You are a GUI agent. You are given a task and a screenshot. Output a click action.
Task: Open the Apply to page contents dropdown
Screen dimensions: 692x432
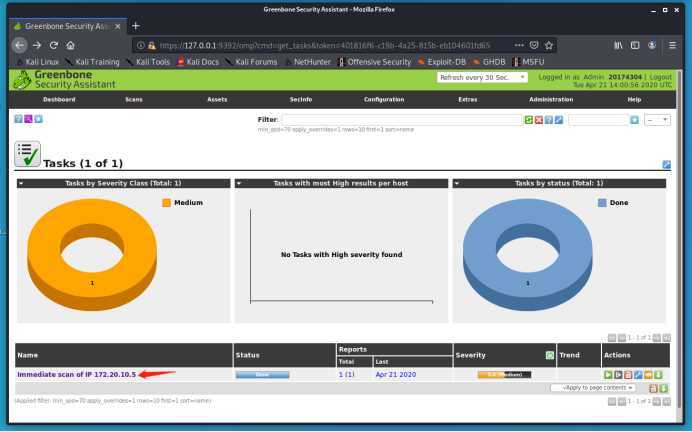593,388
